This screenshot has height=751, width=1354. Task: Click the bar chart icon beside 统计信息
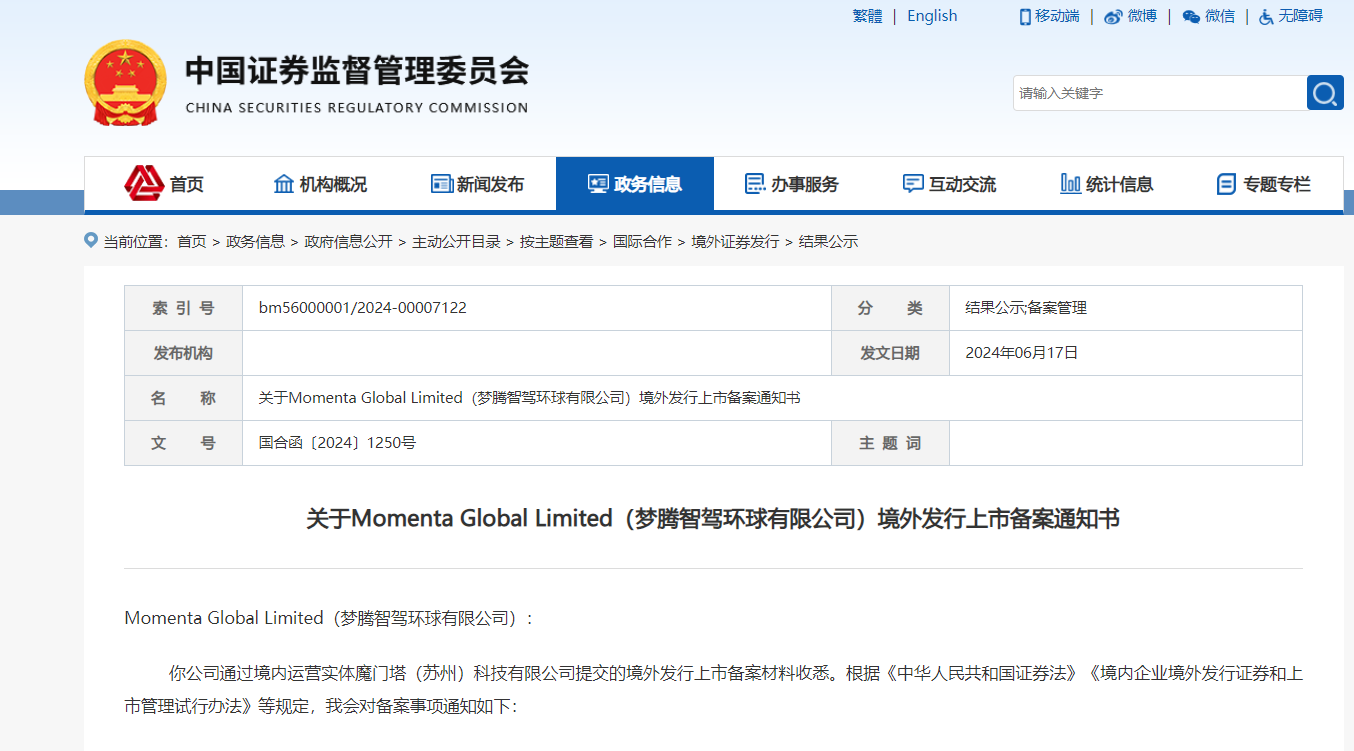(1070, 184)
